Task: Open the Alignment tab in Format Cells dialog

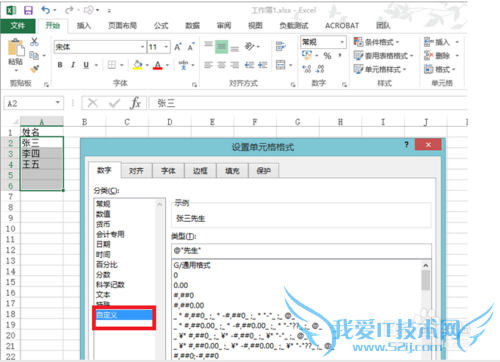Action: (136, 171)
